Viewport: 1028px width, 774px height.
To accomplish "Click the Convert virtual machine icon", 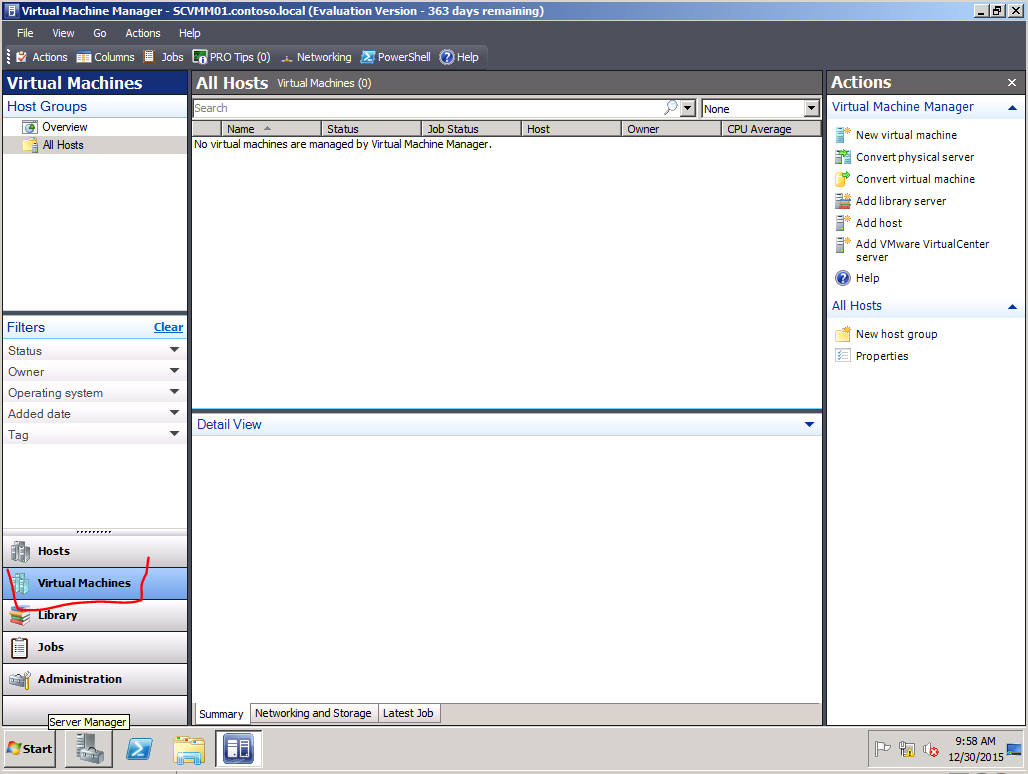I will pyautogui.click(x=842, y=179).
